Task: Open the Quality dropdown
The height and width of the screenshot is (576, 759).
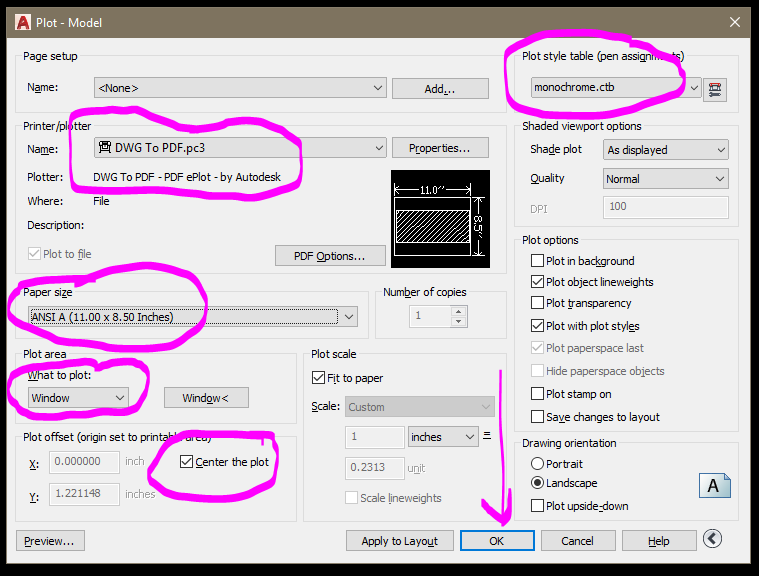Action: tap(666, 179)
